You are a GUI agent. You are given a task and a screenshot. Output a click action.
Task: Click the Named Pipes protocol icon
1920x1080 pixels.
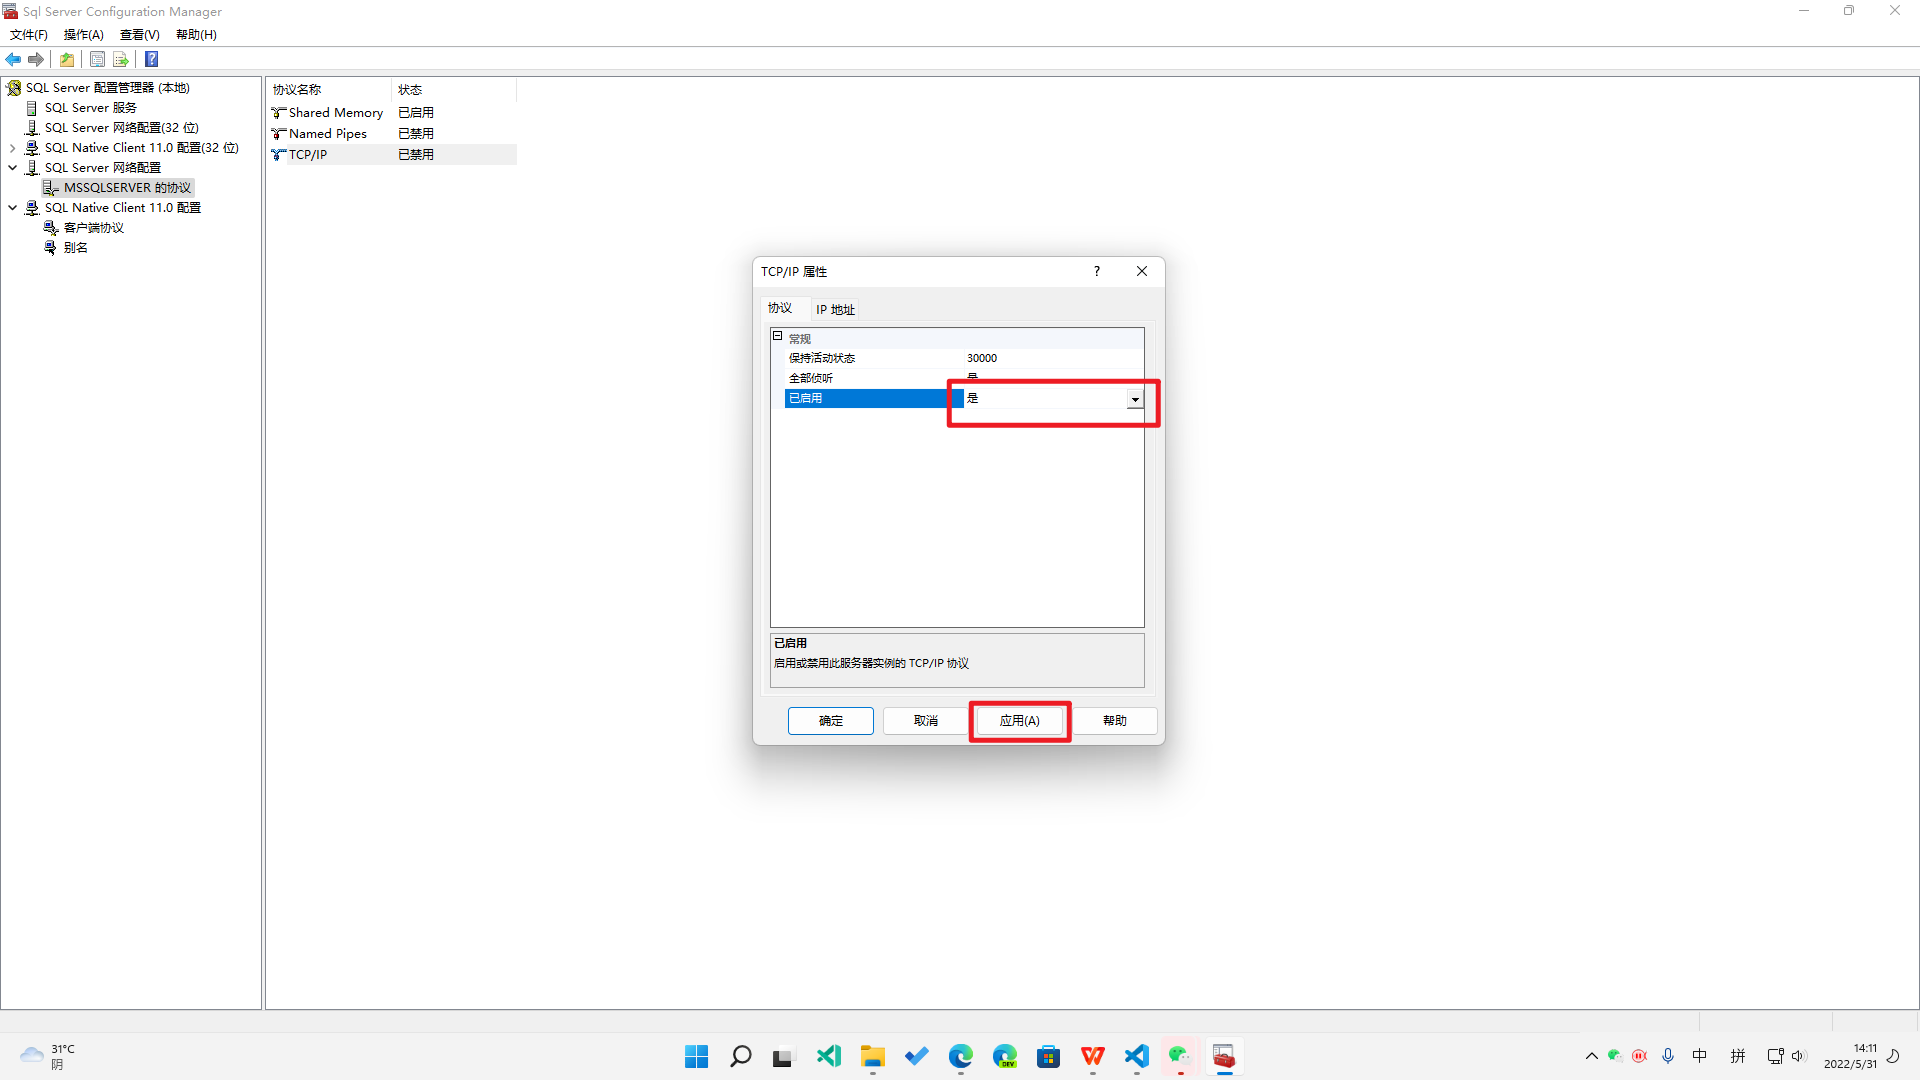278,134
